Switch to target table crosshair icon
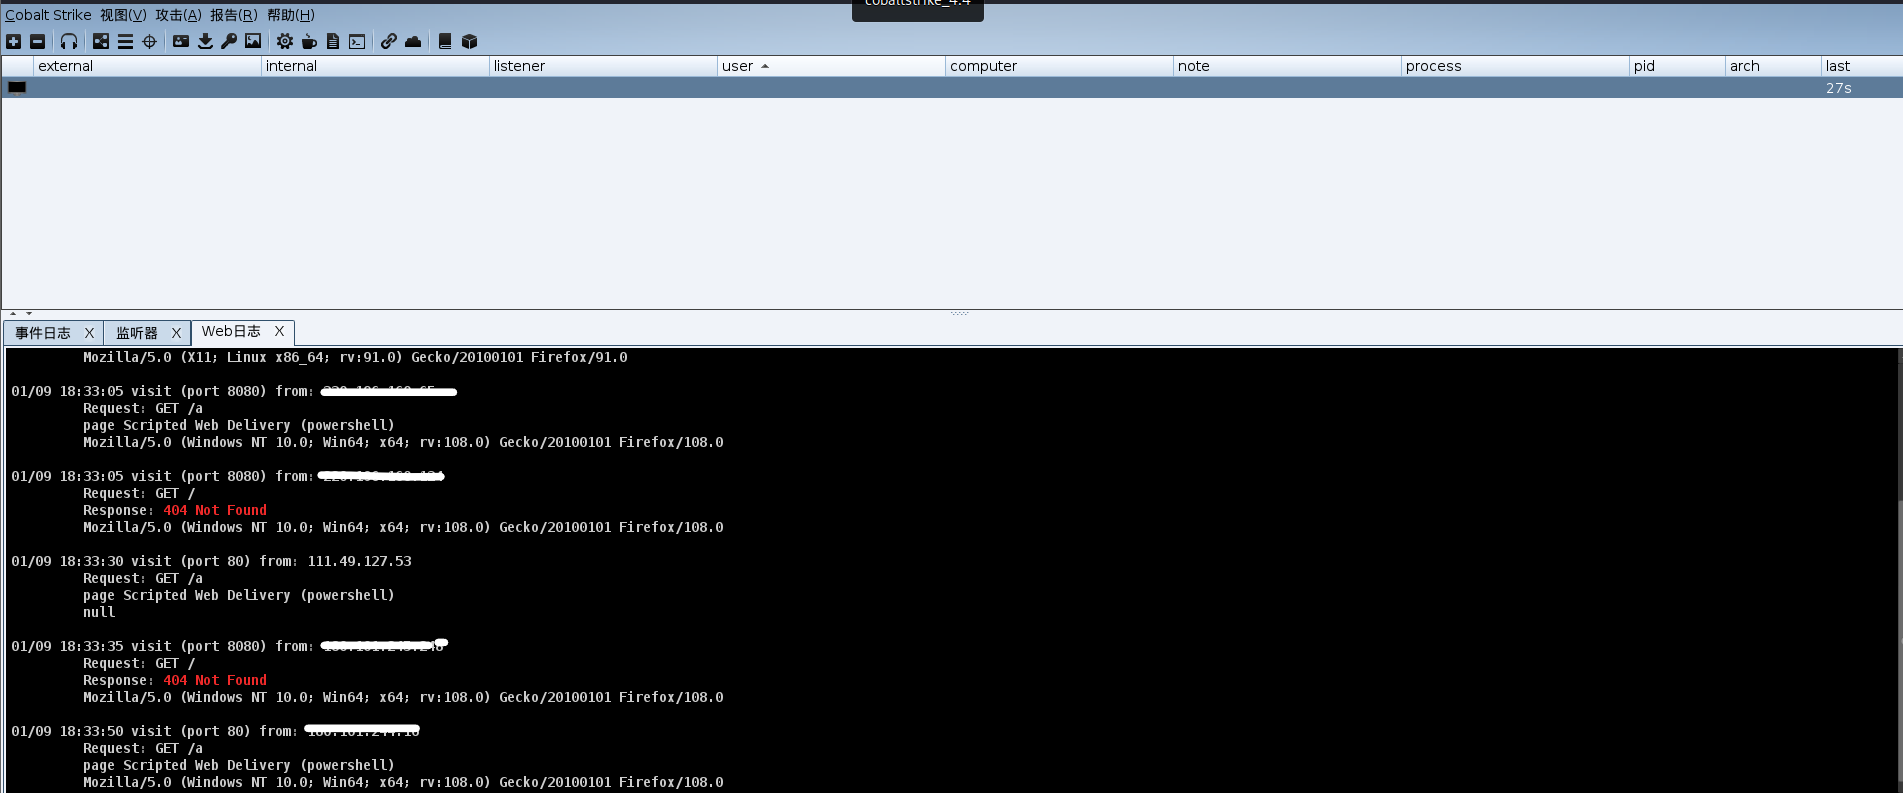Screen dimensions: 1903x793 coord(150,41)
